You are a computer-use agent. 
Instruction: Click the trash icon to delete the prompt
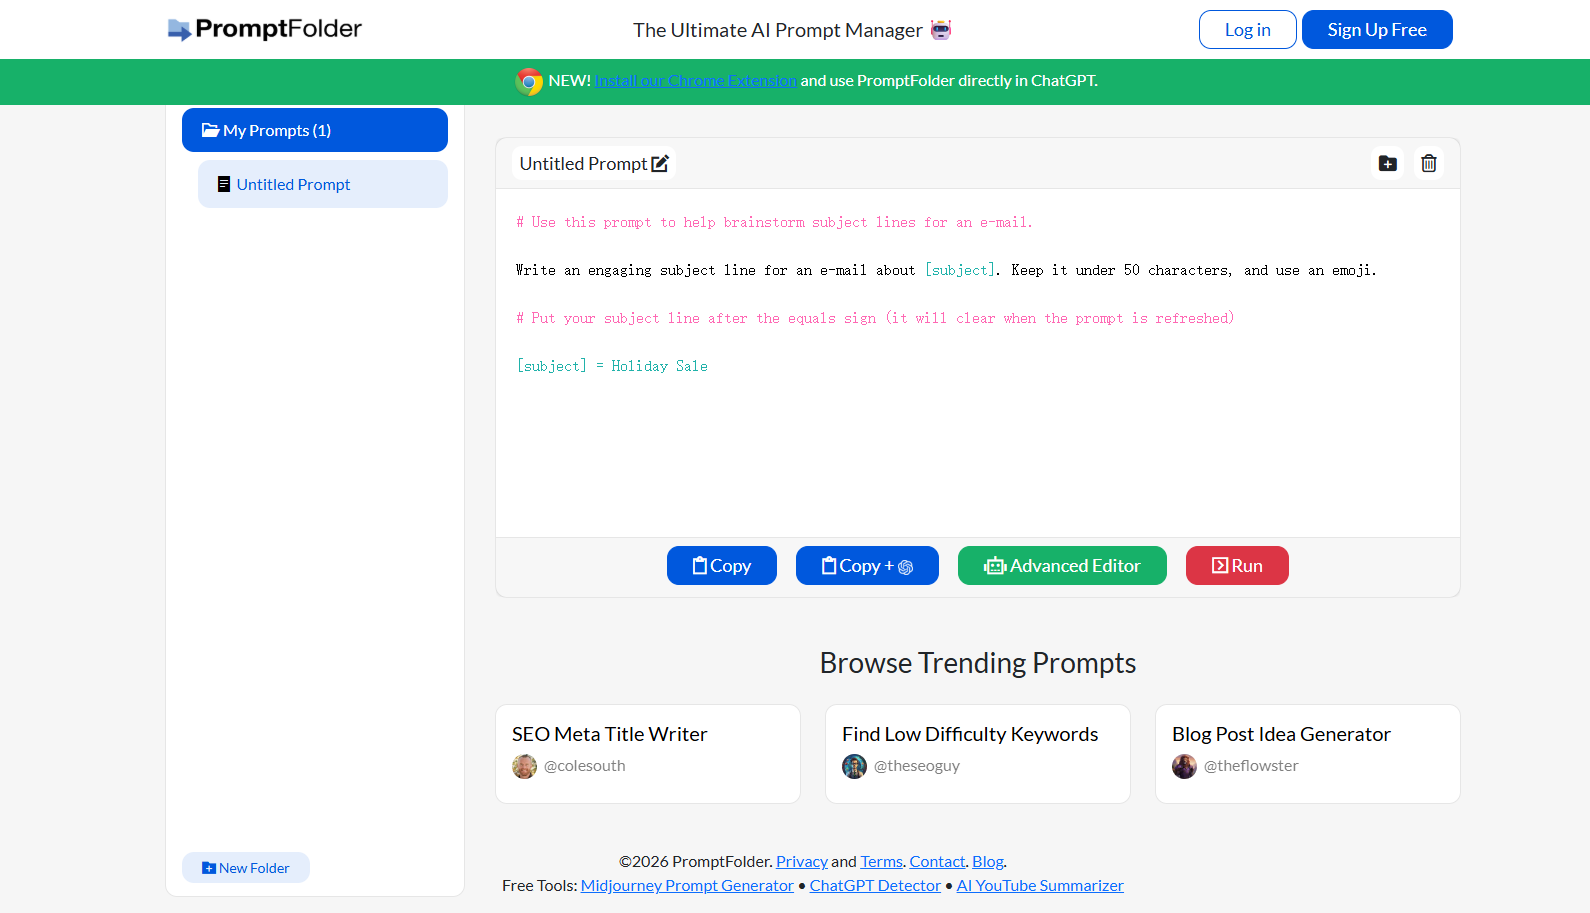pyautogui.click(x=1429, y=163)
